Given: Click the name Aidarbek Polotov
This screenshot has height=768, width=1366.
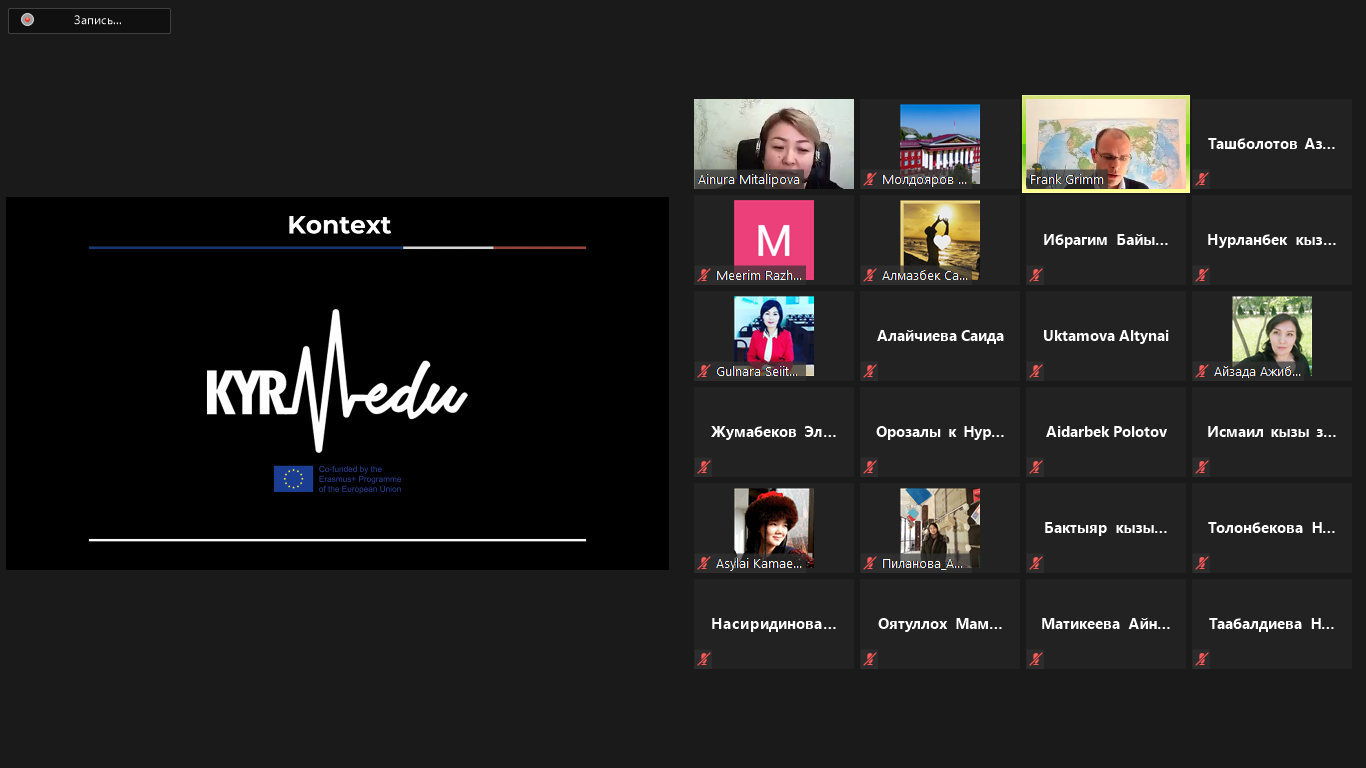Looking at the screenshot, I should coord(1106,432).
